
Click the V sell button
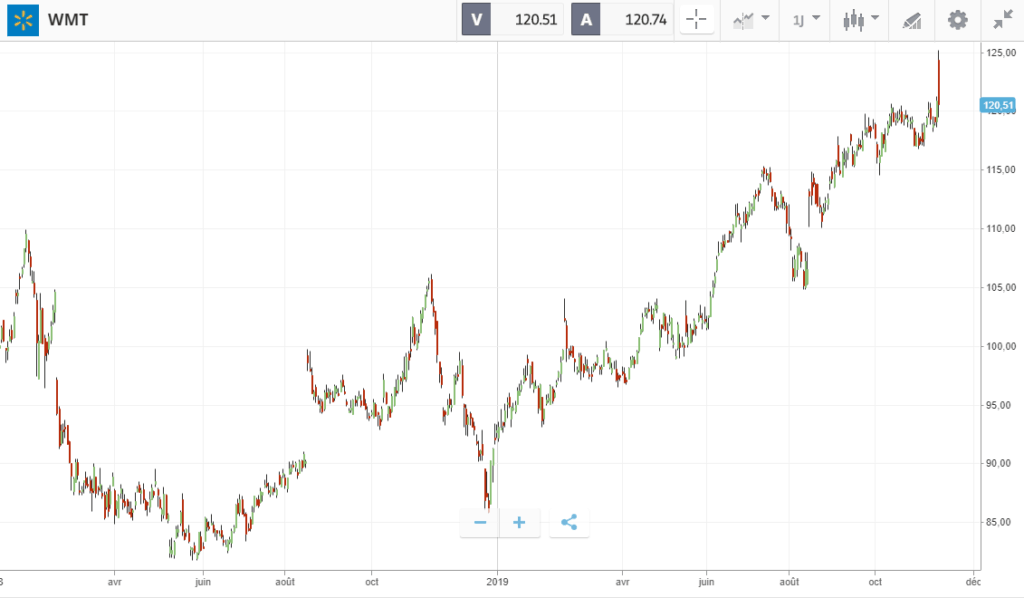coord(476,20)
